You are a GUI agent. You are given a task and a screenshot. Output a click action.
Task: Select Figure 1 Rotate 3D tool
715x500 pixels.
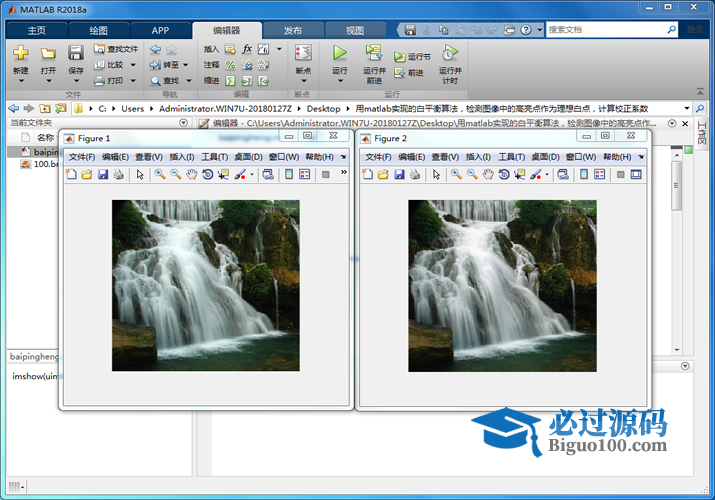[207, 174]
